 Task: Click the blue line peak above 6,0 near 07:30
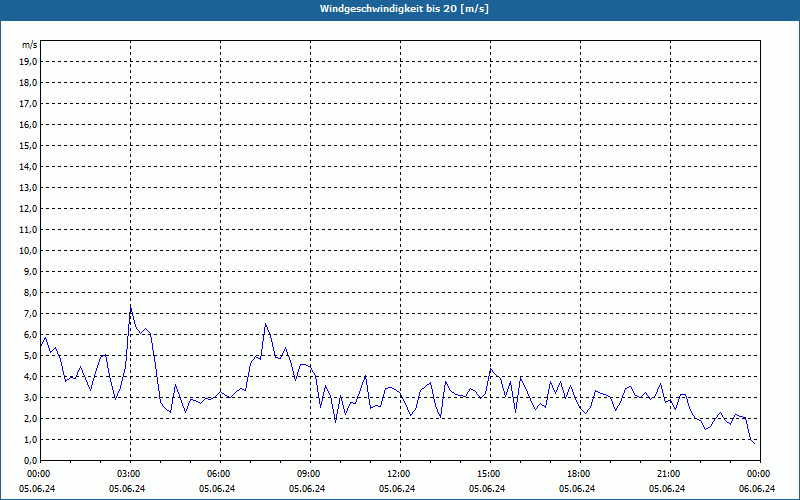(x=266, y=324)
